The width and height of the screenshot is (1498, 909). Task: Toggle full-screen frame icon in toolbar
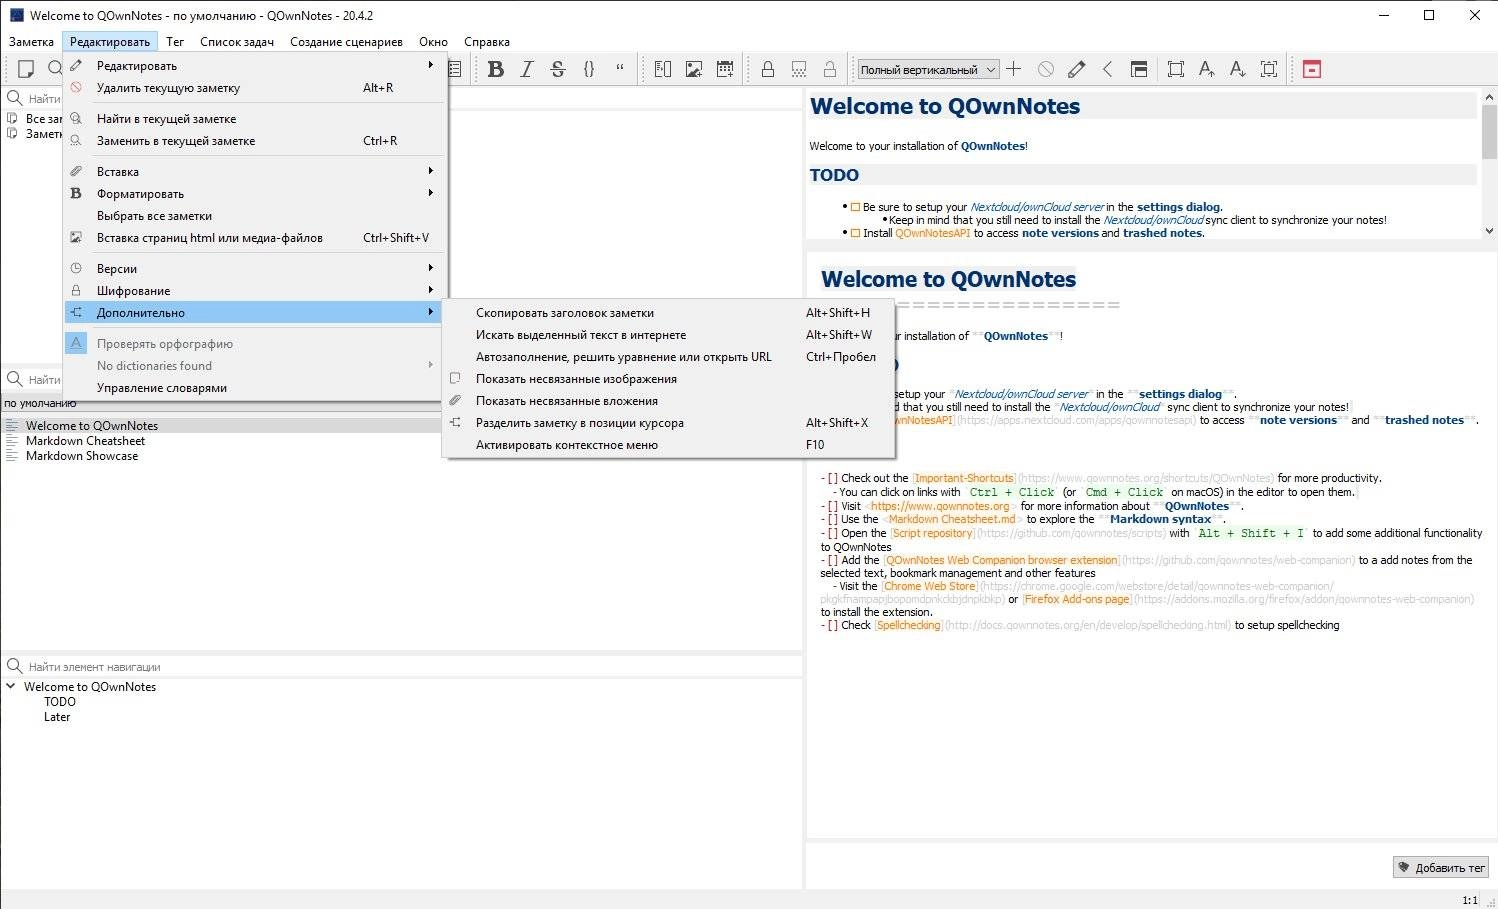coord(1176,69)
